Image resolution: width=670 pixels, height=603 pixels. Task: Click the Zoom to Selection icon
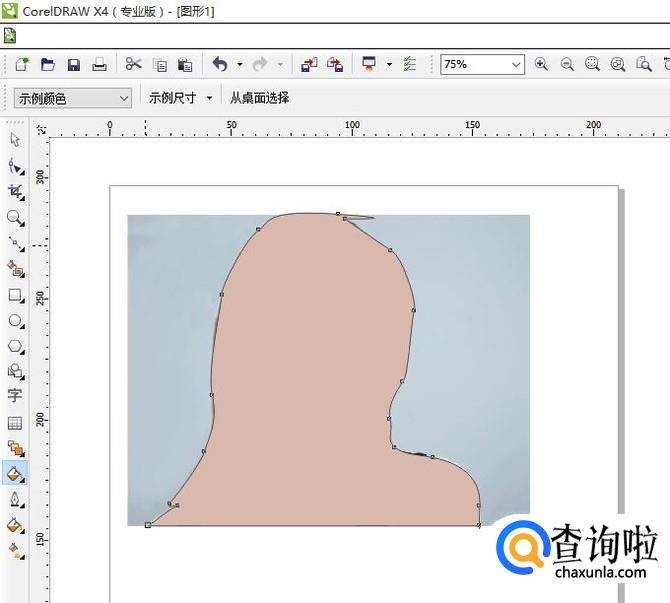[x=592, y=64]
